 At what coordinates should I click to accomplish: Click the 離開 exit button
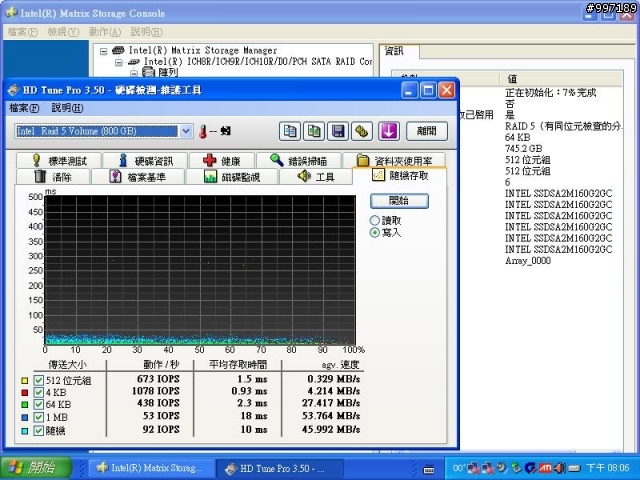[x=427, y=131]
